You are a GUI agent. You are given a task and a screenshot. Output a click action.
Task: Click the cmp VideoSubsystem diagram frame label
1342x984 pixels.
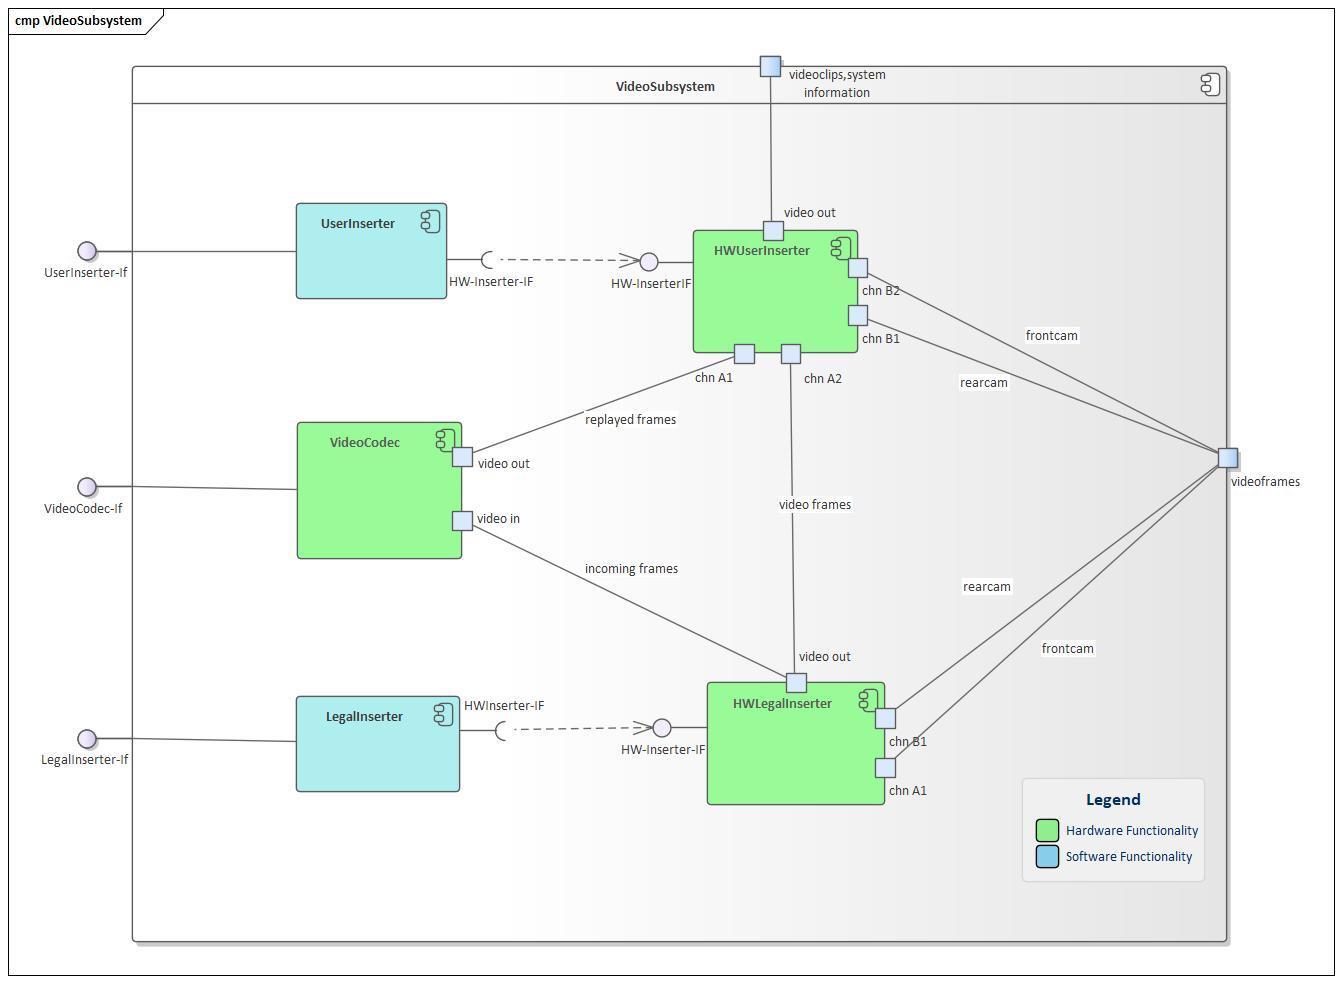78,20
